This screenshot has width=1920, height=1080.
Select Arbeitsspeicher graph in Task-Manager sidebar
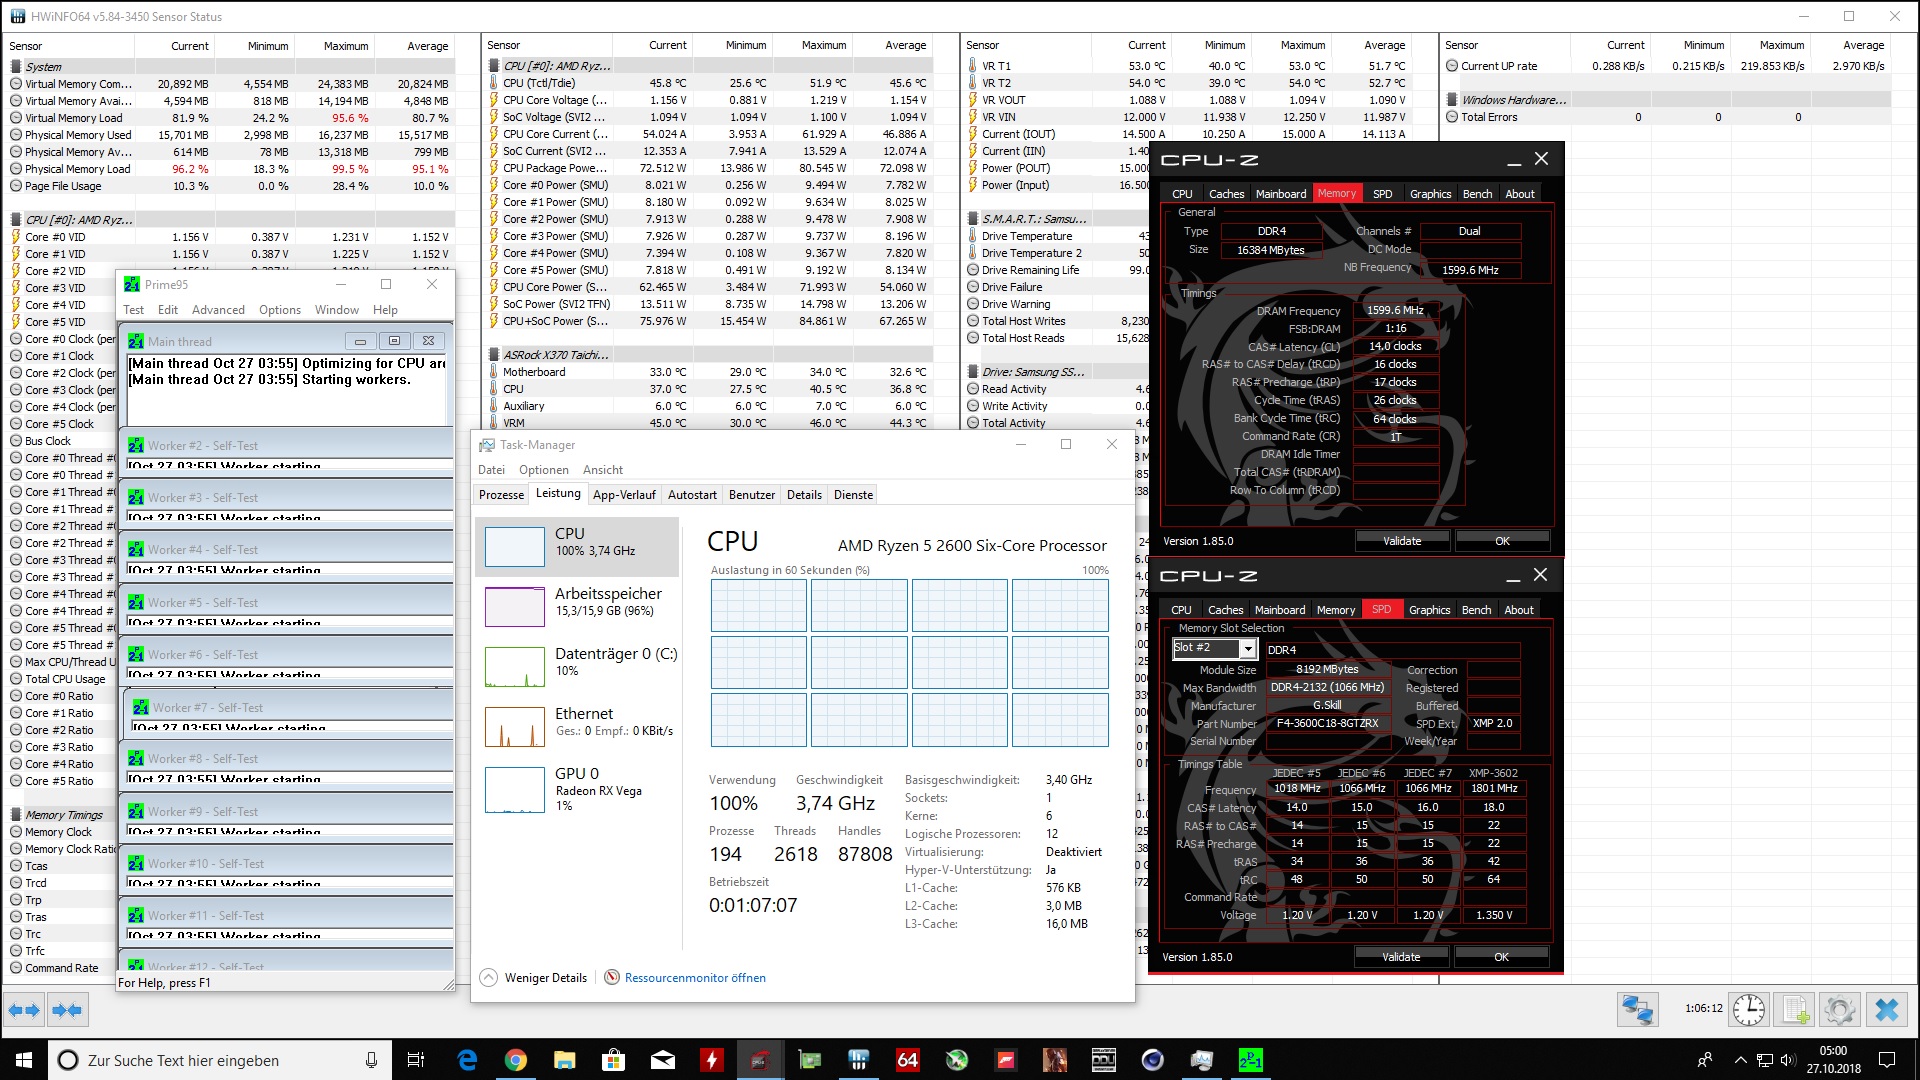577,606
